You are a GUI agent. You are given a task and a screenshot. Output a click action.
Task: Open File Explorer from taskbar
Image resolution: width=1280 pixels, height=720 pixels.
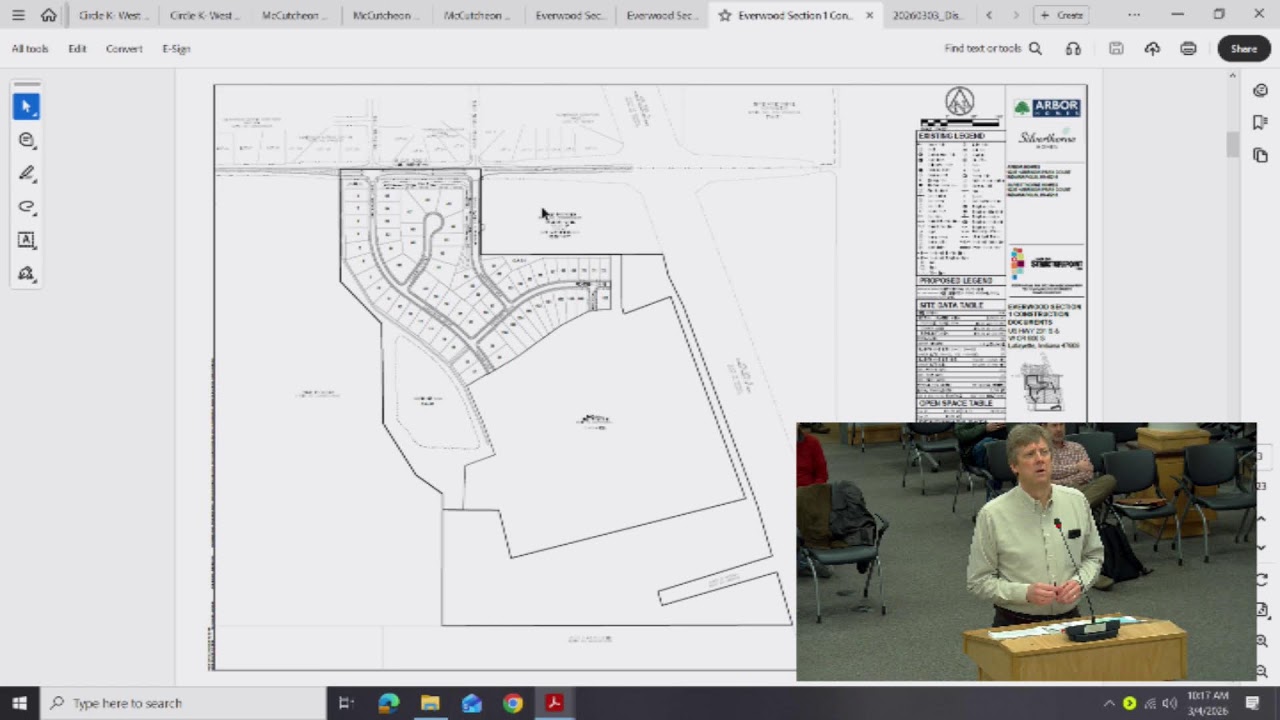click(430, 703)
